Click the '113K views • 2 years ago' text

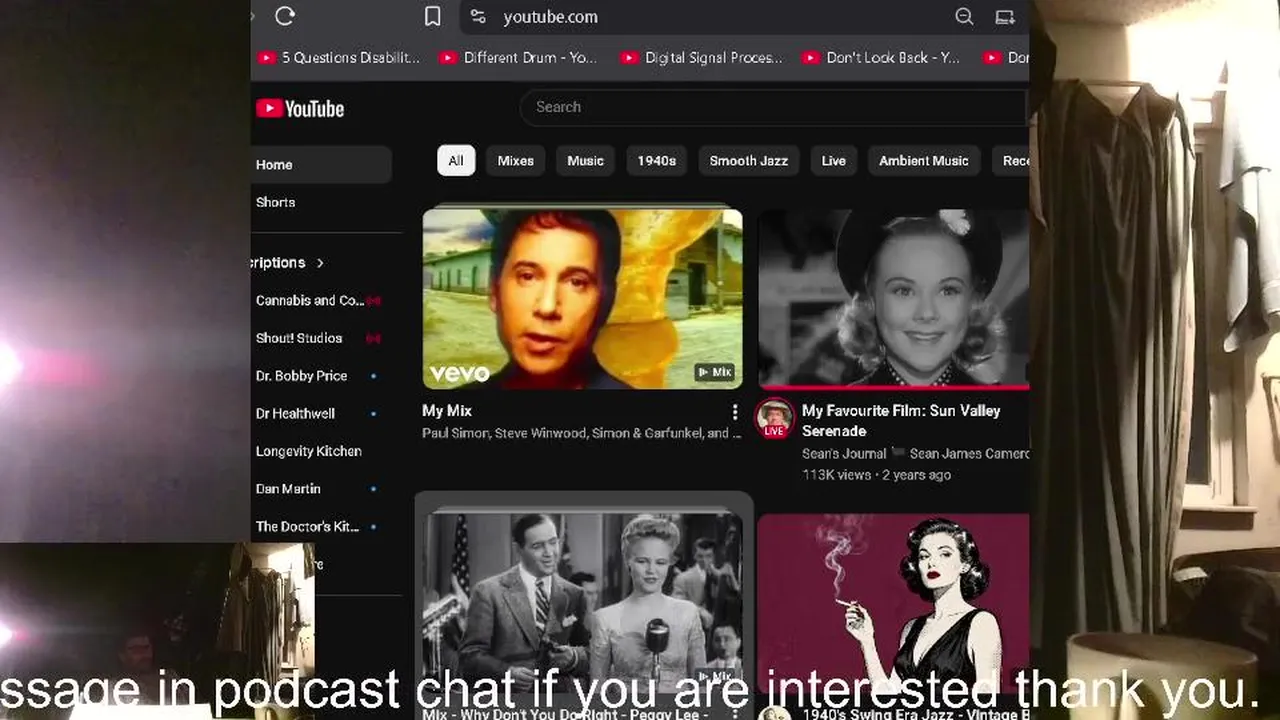coord(876,475)
